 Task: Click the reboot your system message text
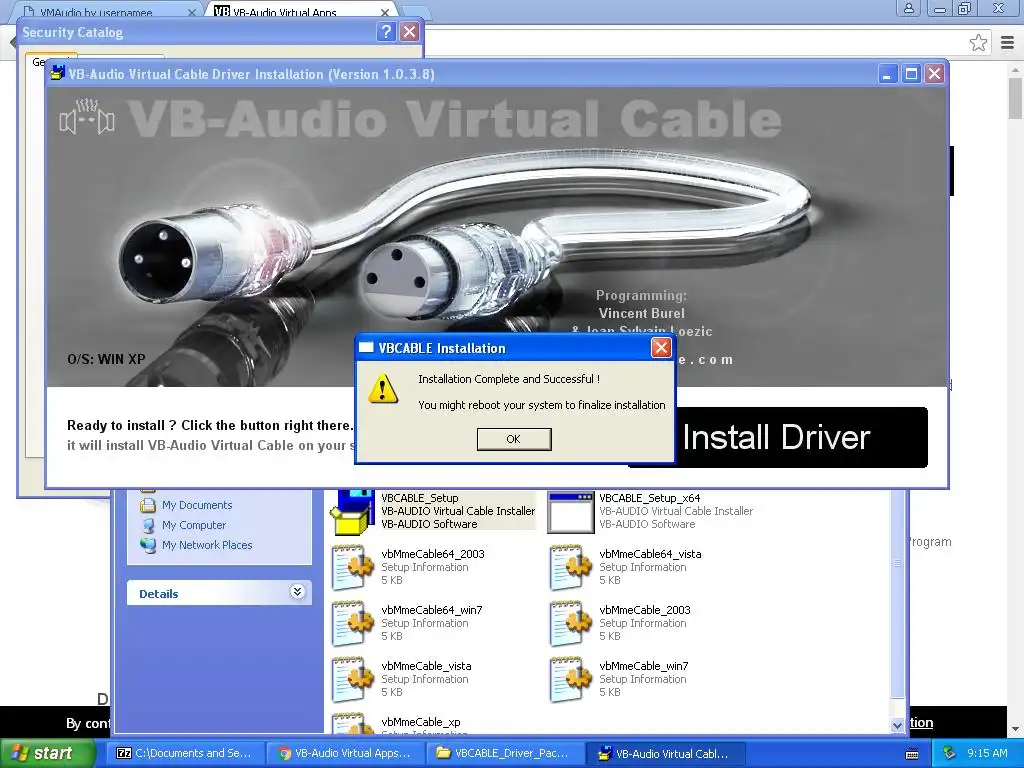tap(542, 405)
